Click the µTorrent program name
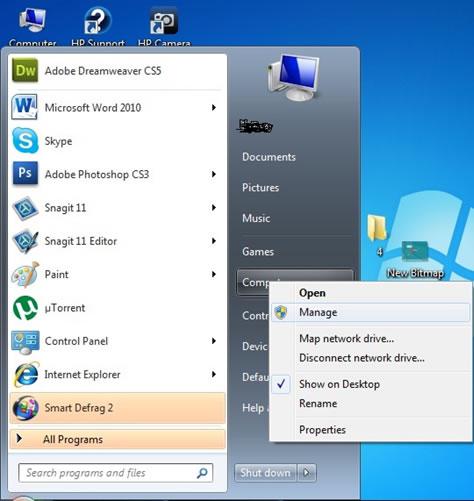The image size is (474, 501). [65, 308]
